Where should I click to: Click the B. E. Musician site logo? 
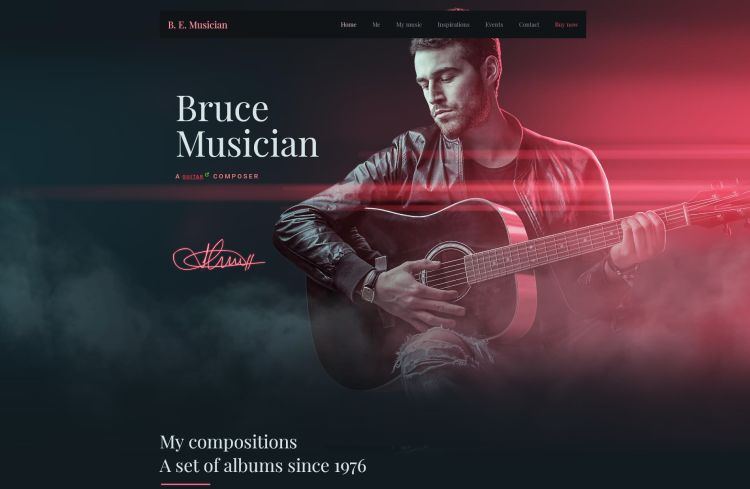pyautogui.click(x=198, y=25)
